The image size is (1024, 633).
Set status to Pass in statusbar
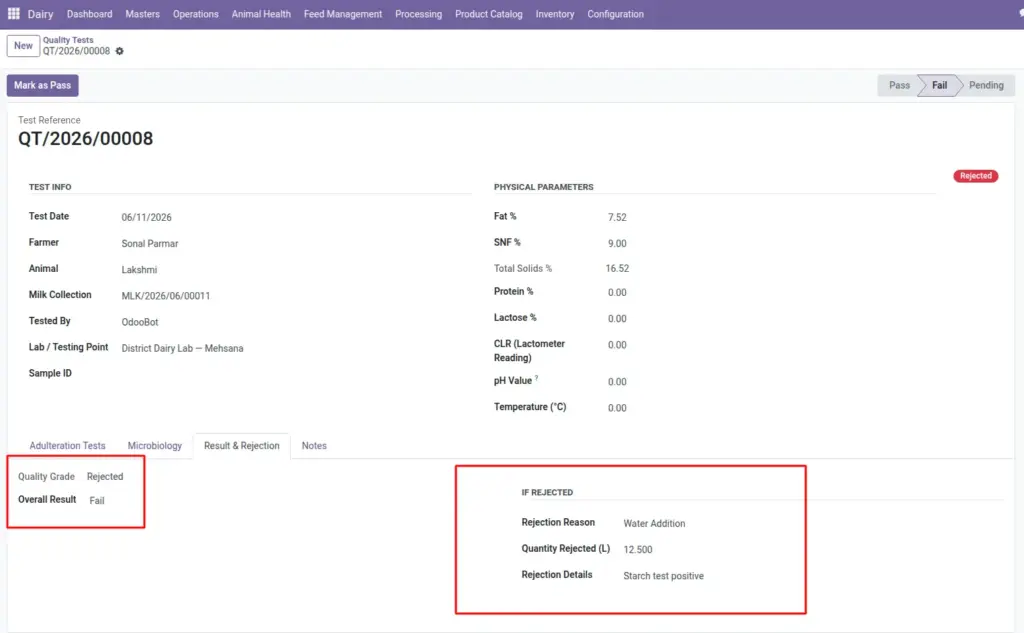point(899,86)
